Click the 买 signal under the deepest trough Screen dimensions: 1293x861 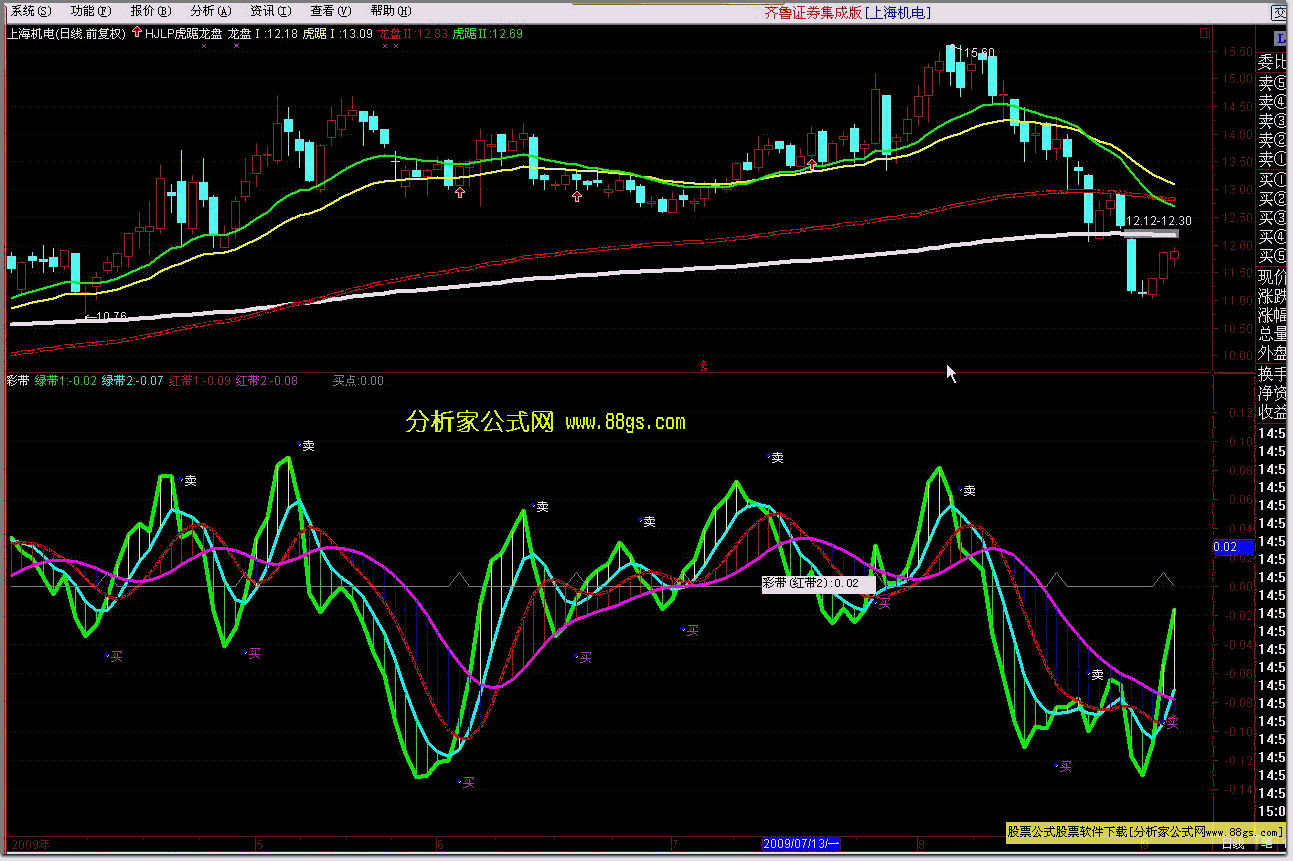467,783
